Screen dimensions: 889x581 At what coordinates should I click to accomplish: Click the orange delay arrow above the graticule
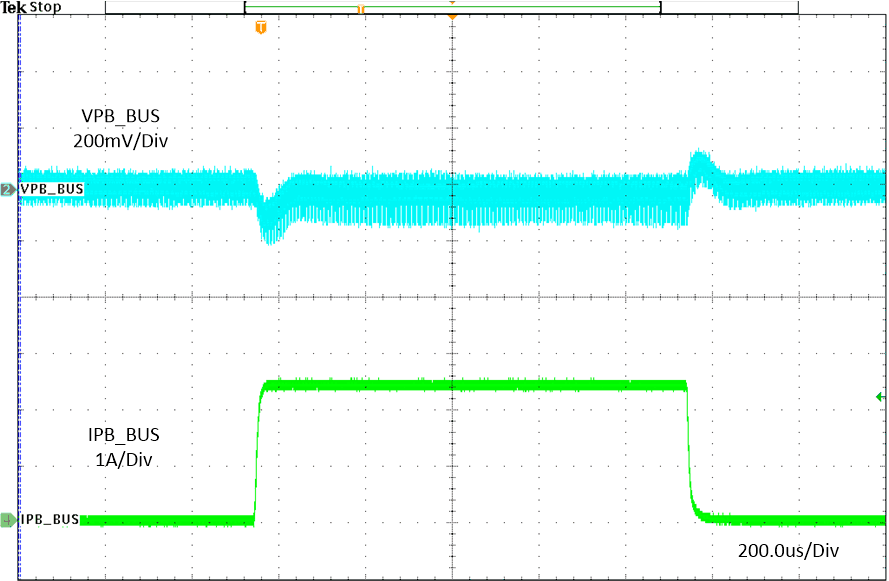point(452,16)
